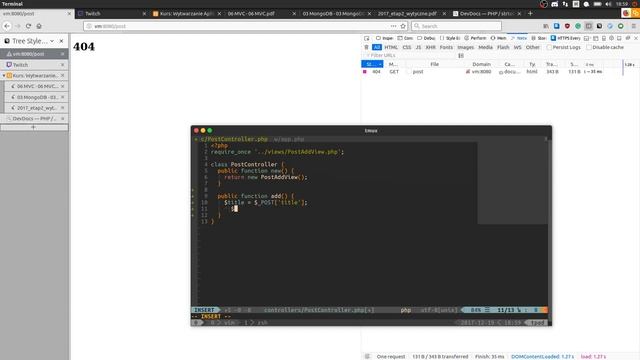Clear network log with trash icon

[367, 47]
